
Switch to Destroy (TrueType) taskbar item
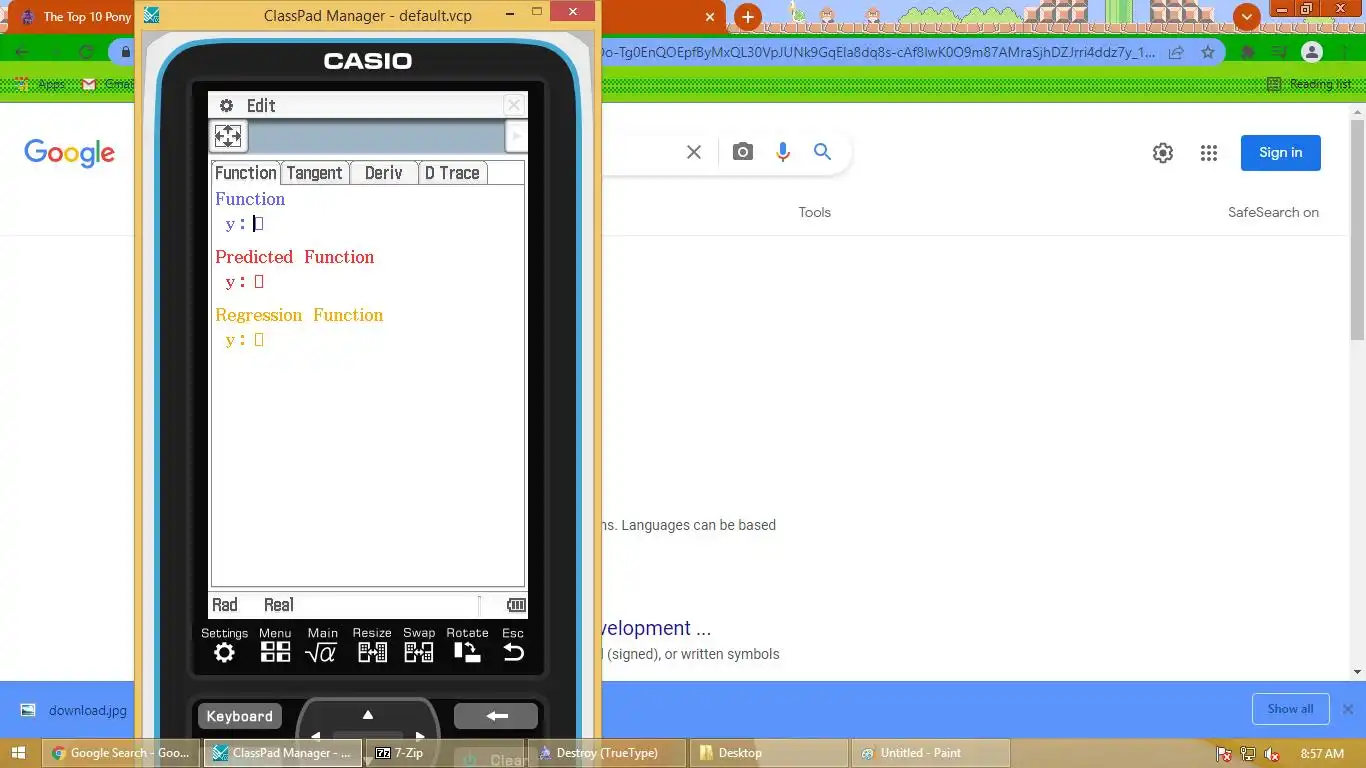point(607,753)
